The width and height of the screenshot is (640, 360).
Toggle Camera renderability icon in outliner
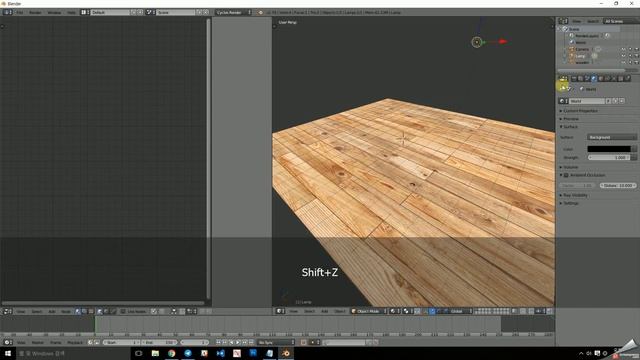pos(636,49)
